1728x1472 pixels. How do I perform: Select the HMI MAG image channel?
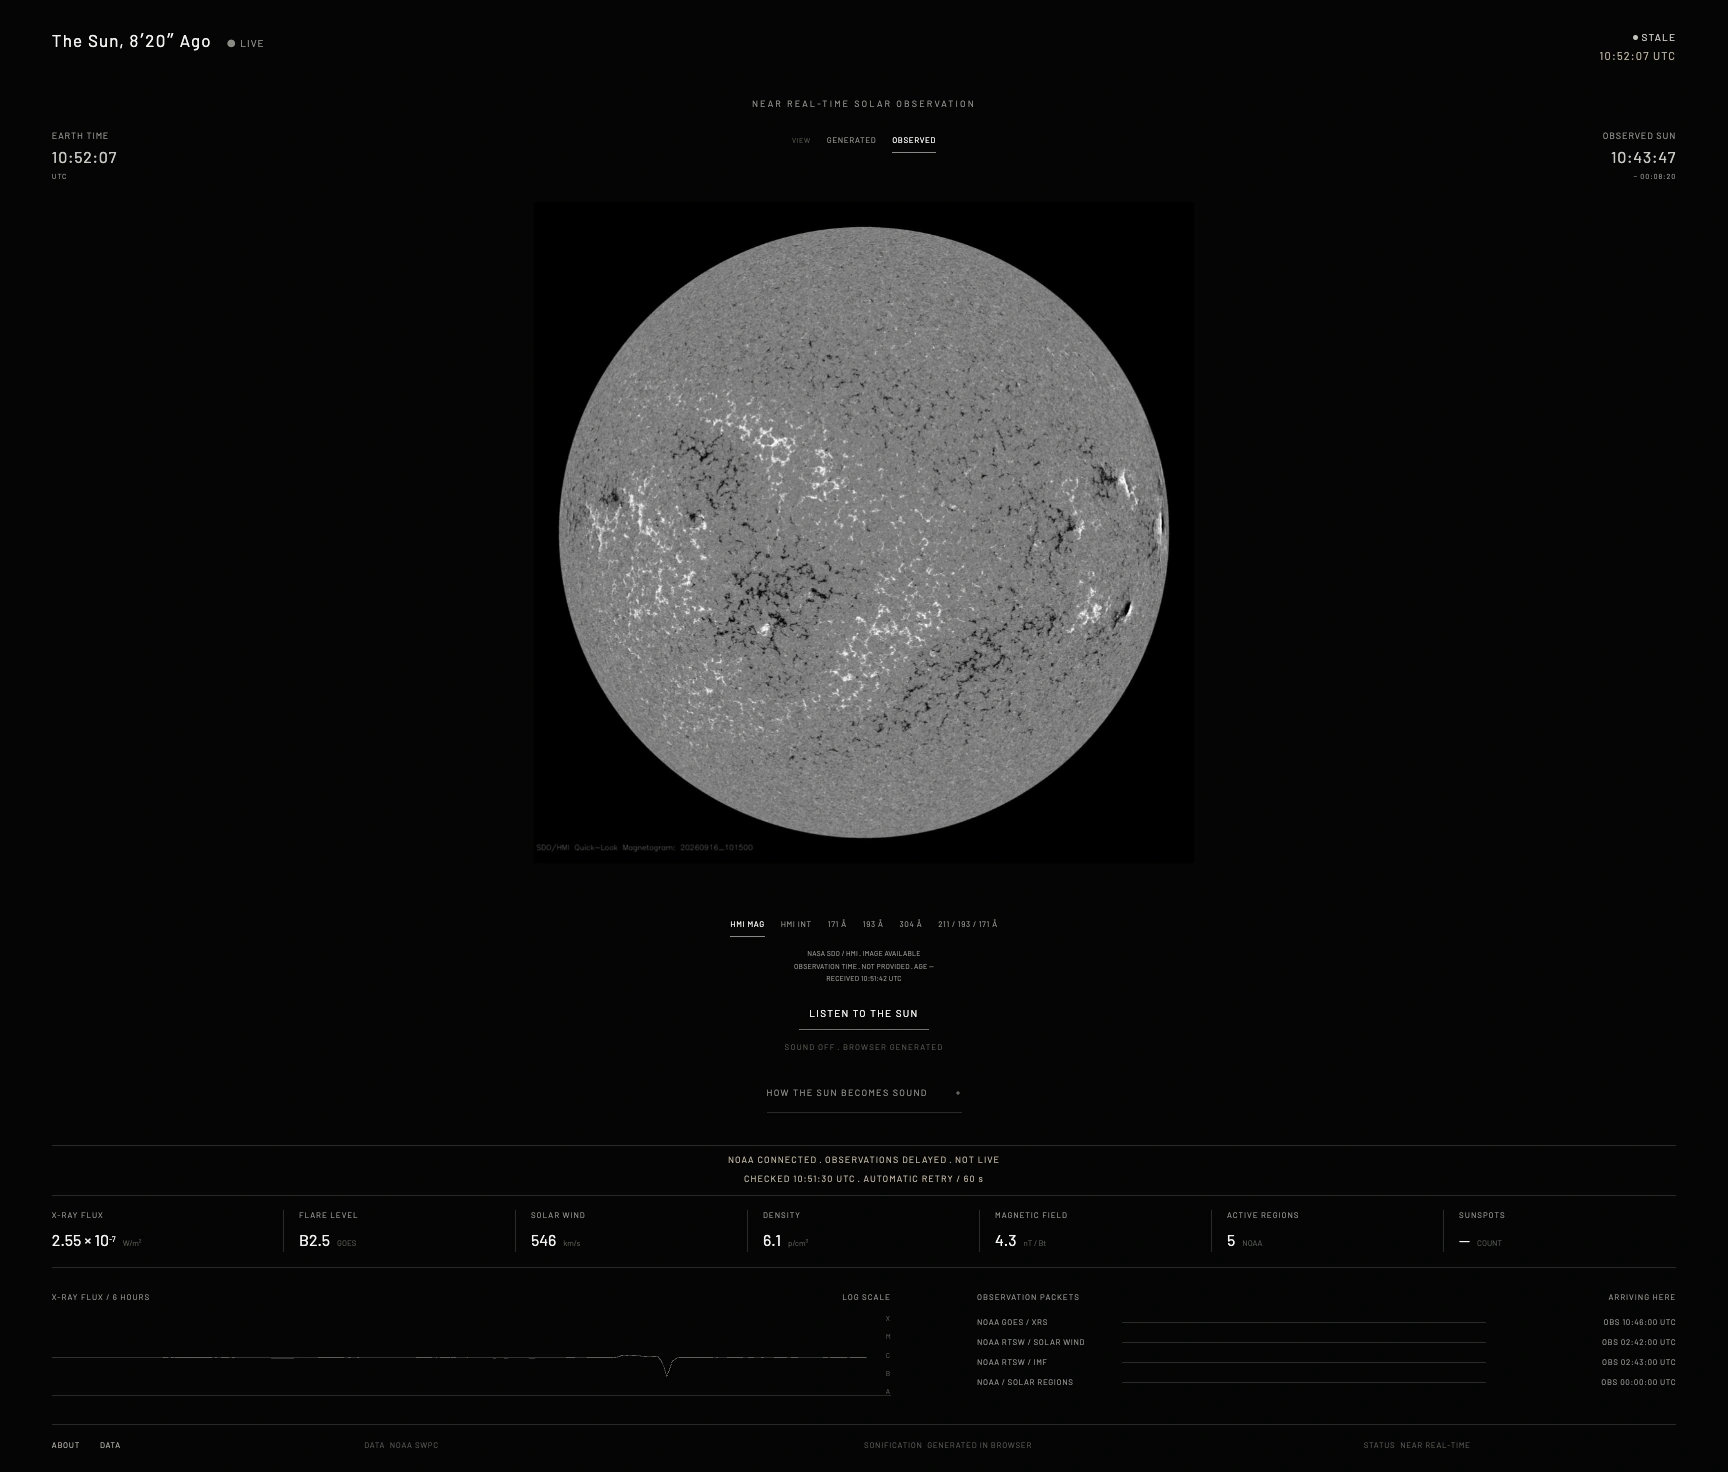click(747, 924)
